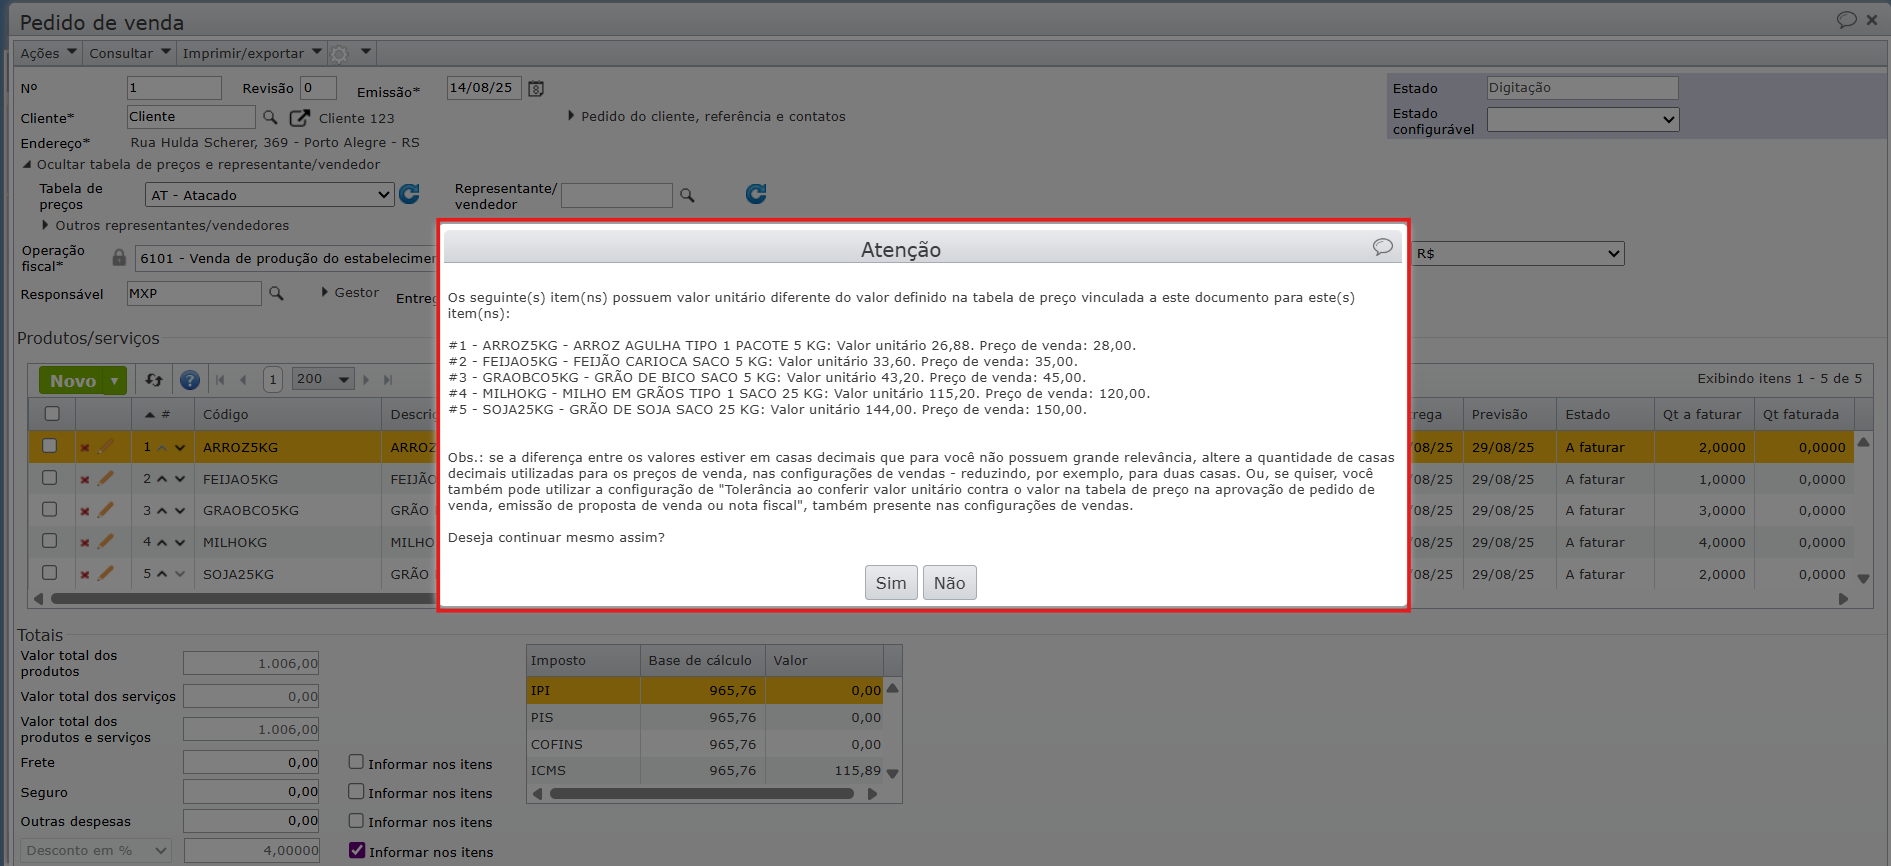Search Responsável with the magnifier icon
Viewport: 1891px width, 866px height.
tap(276, 293)
